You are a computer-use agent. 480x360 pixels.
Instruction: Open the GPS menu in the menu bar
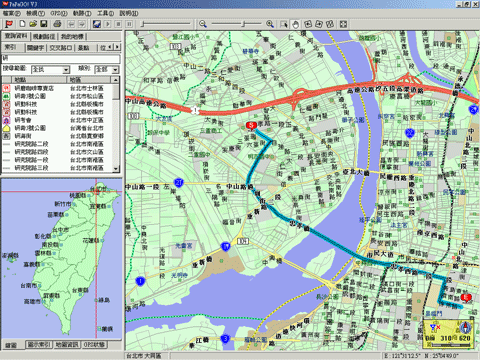pos(59,13)
